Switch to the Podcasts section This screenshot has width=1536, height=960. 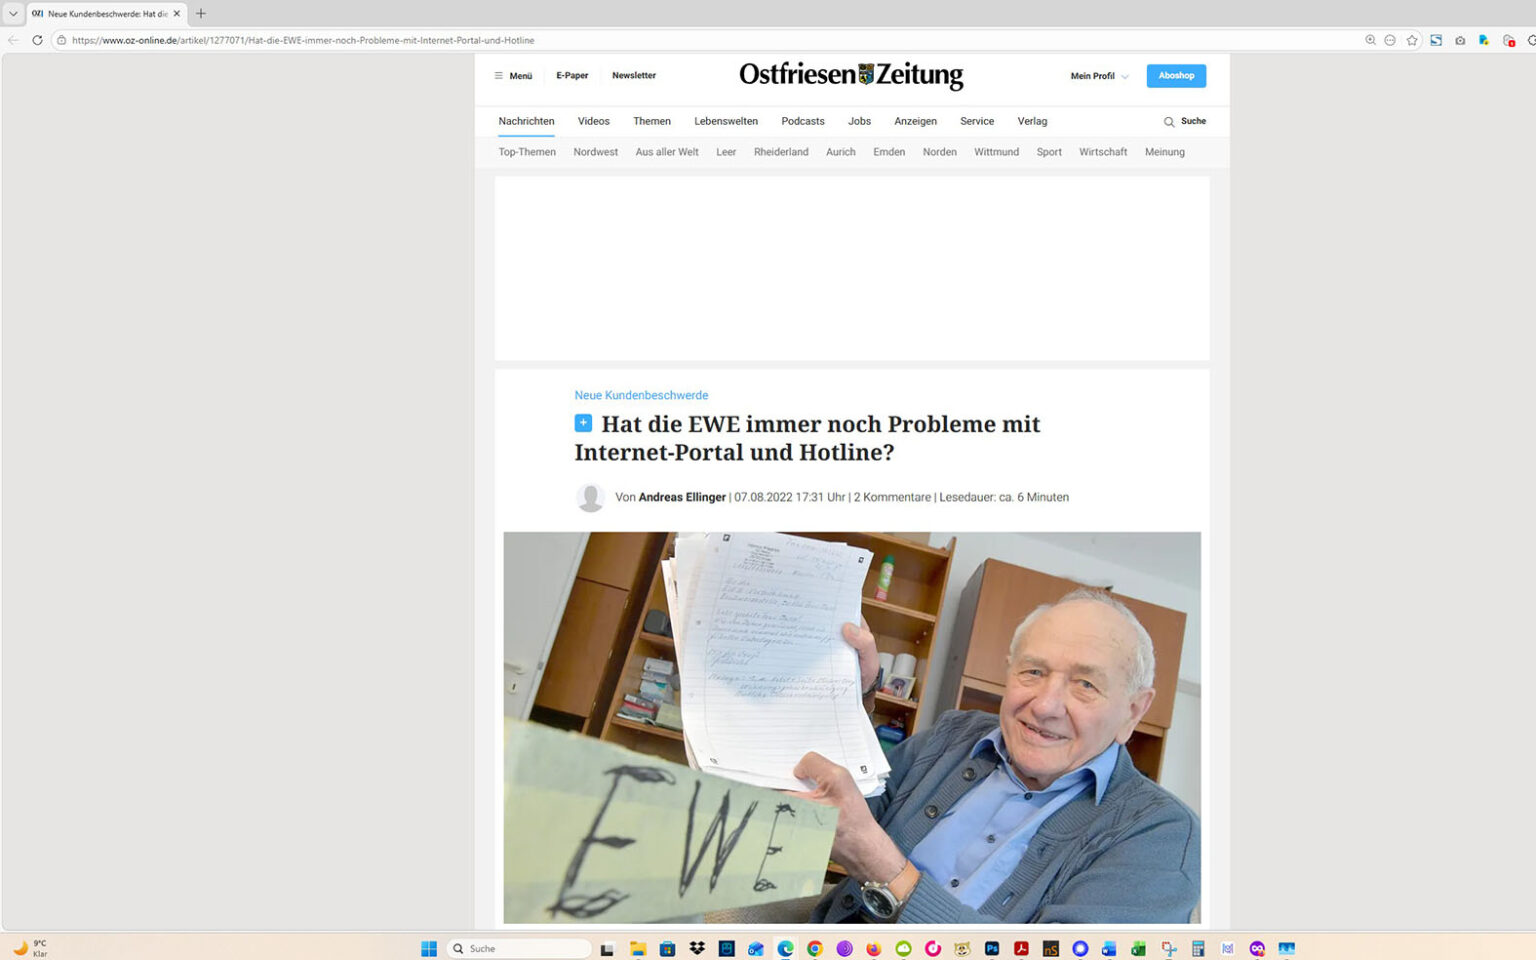pos(802,121)
